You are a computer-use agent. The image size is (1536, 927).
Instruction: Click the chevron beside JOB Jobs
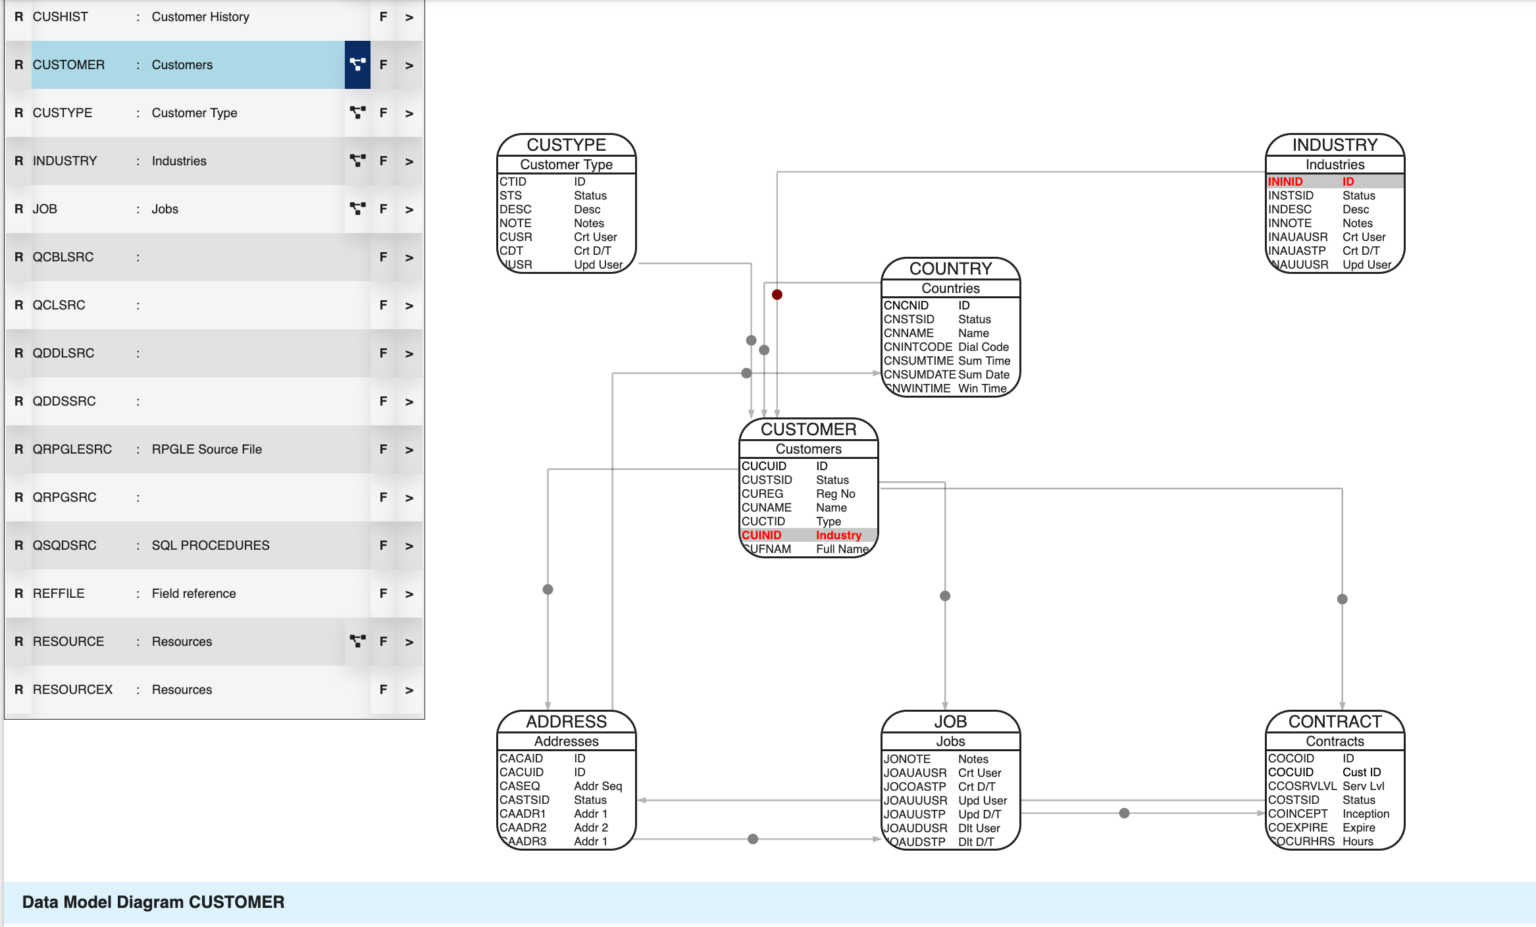click(408, 209)
